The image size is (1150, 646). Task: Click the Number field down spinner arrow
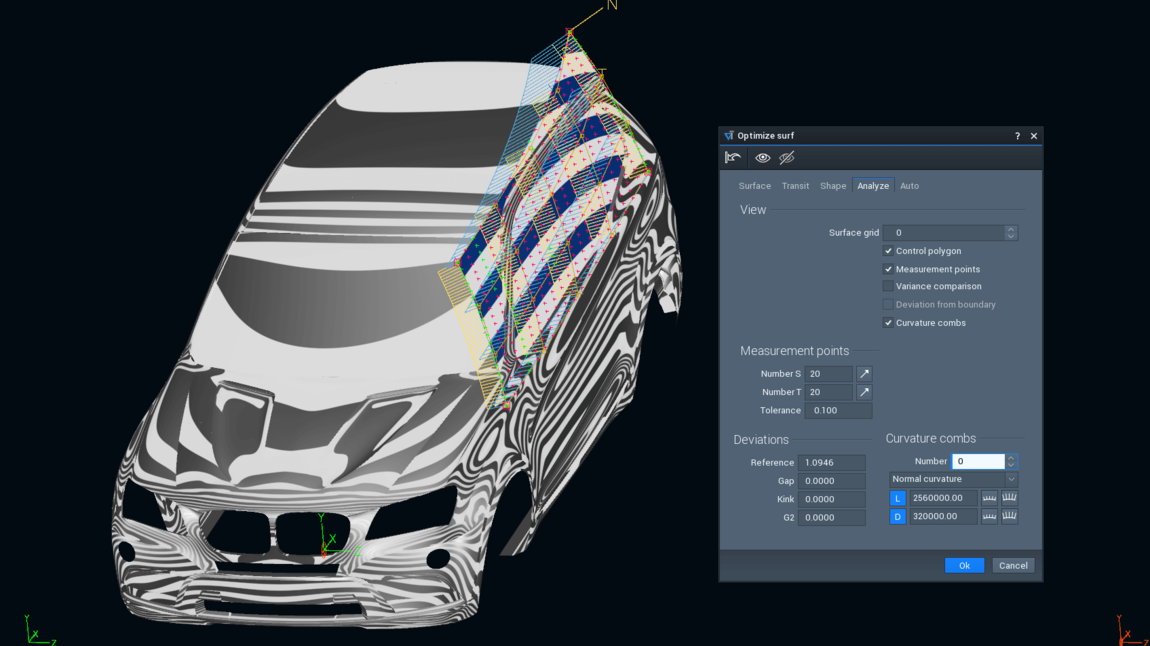(1011, 466)
